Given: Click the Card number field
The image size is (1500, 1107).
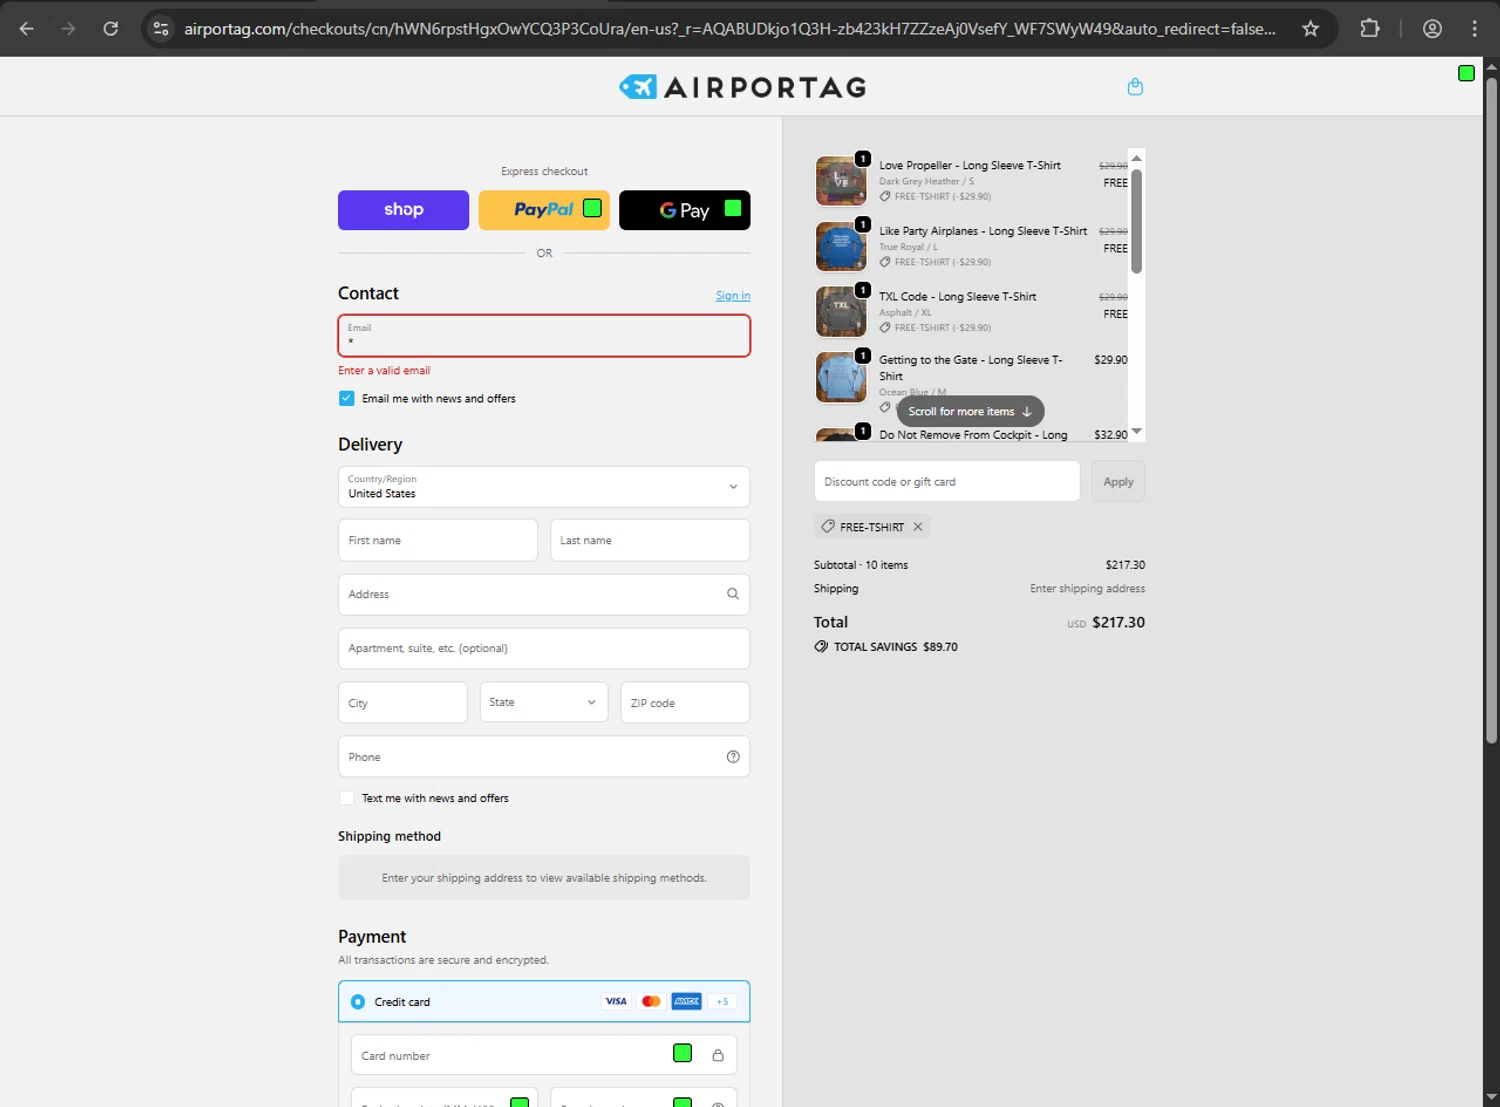Looking at the screenshot, I should coord(544,1055).
